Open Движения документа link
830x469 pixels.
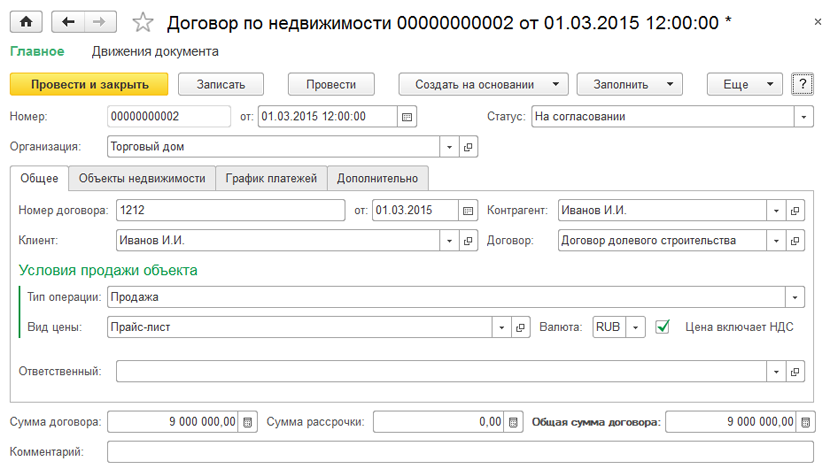click(155, 51)
